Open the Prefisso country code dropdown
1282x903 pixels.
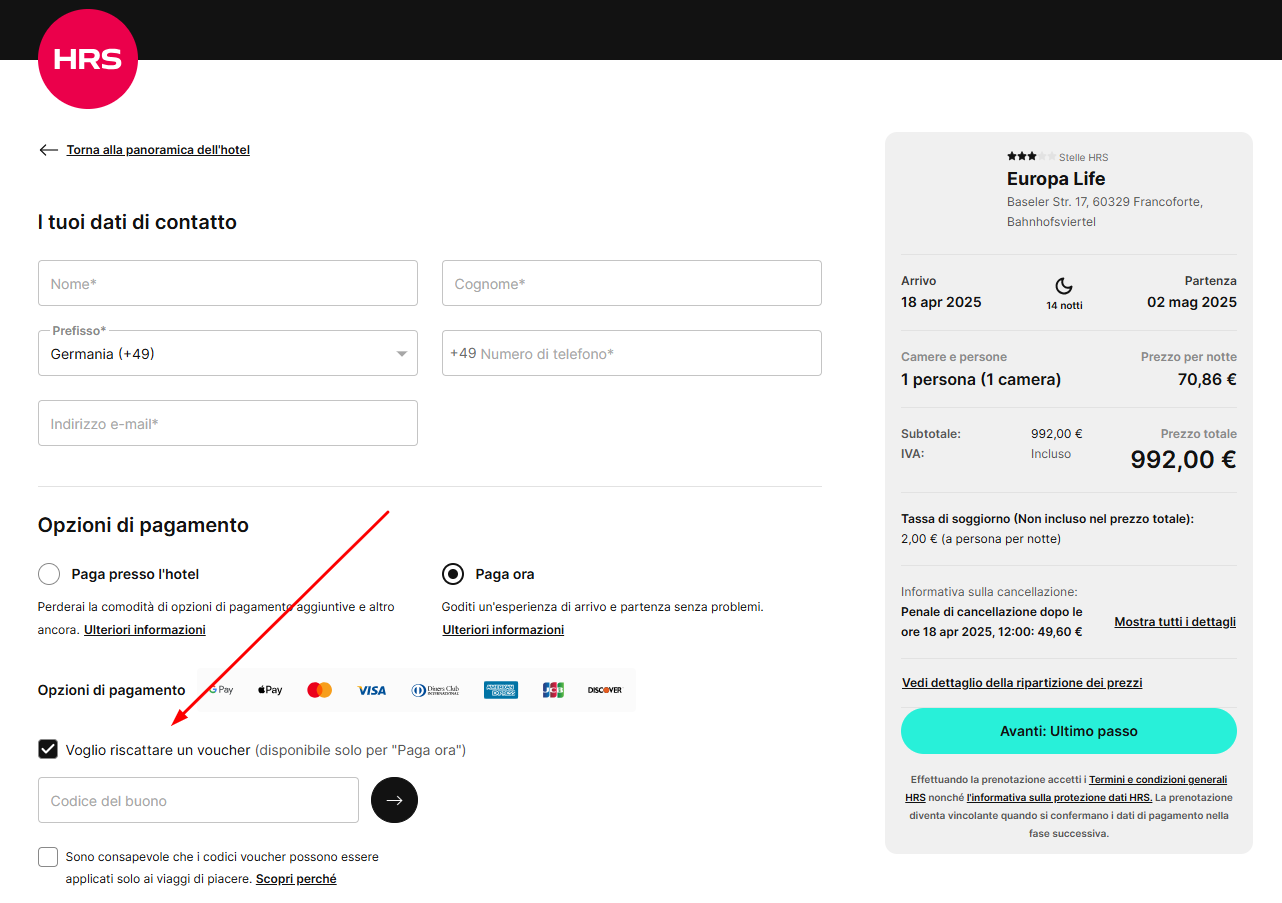pos(228,354)
